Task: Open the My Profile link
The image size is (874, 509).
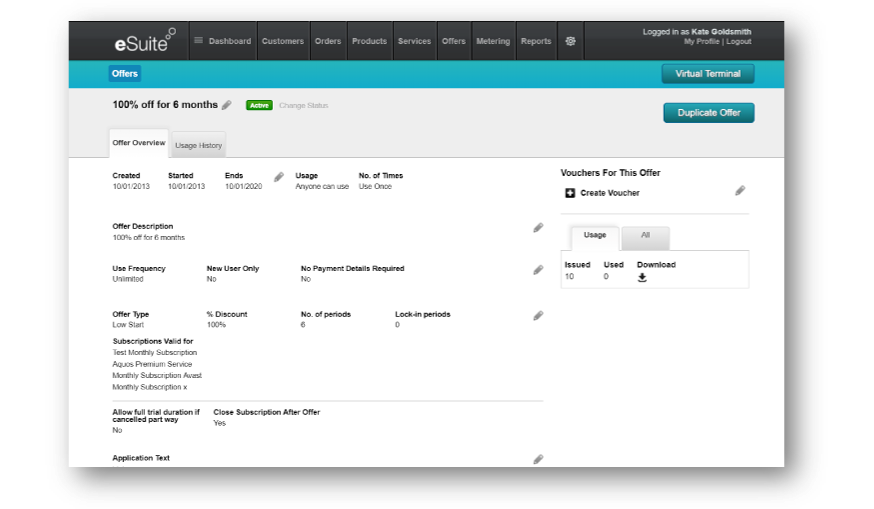Action: click(701, 42)
